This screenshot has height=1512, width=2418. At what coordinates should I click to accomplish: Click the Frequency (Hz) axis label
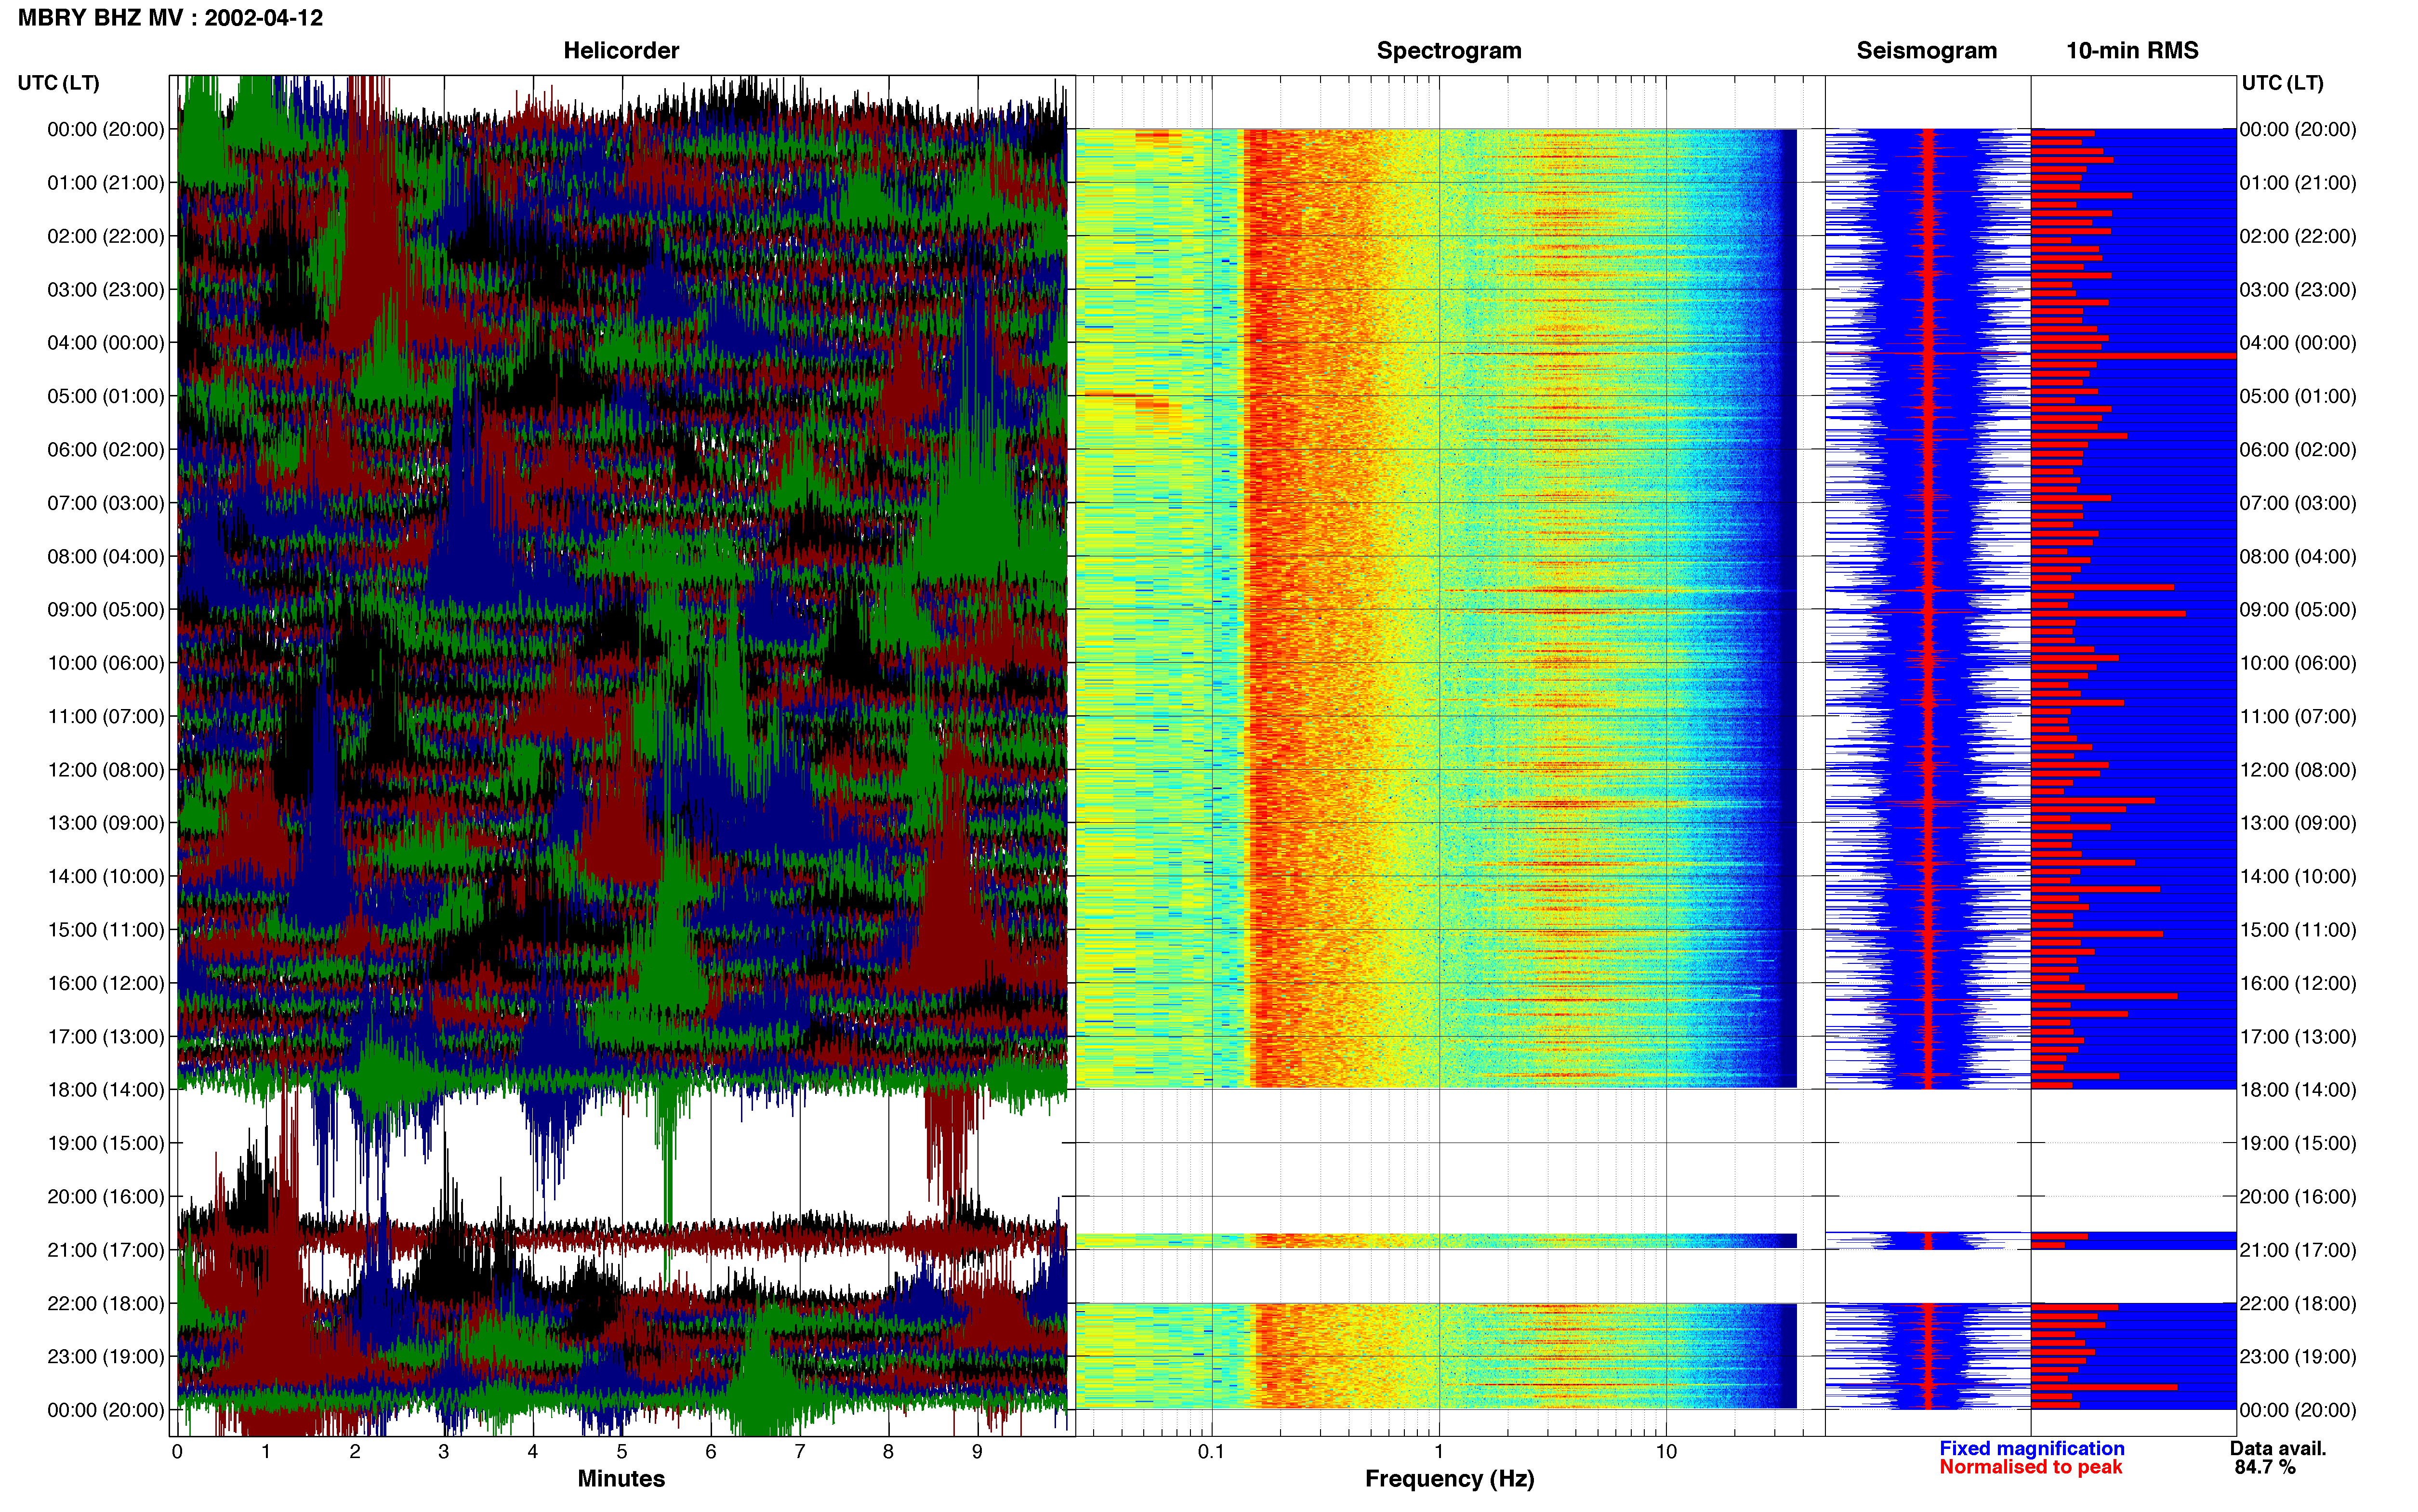point(1449,1479)
